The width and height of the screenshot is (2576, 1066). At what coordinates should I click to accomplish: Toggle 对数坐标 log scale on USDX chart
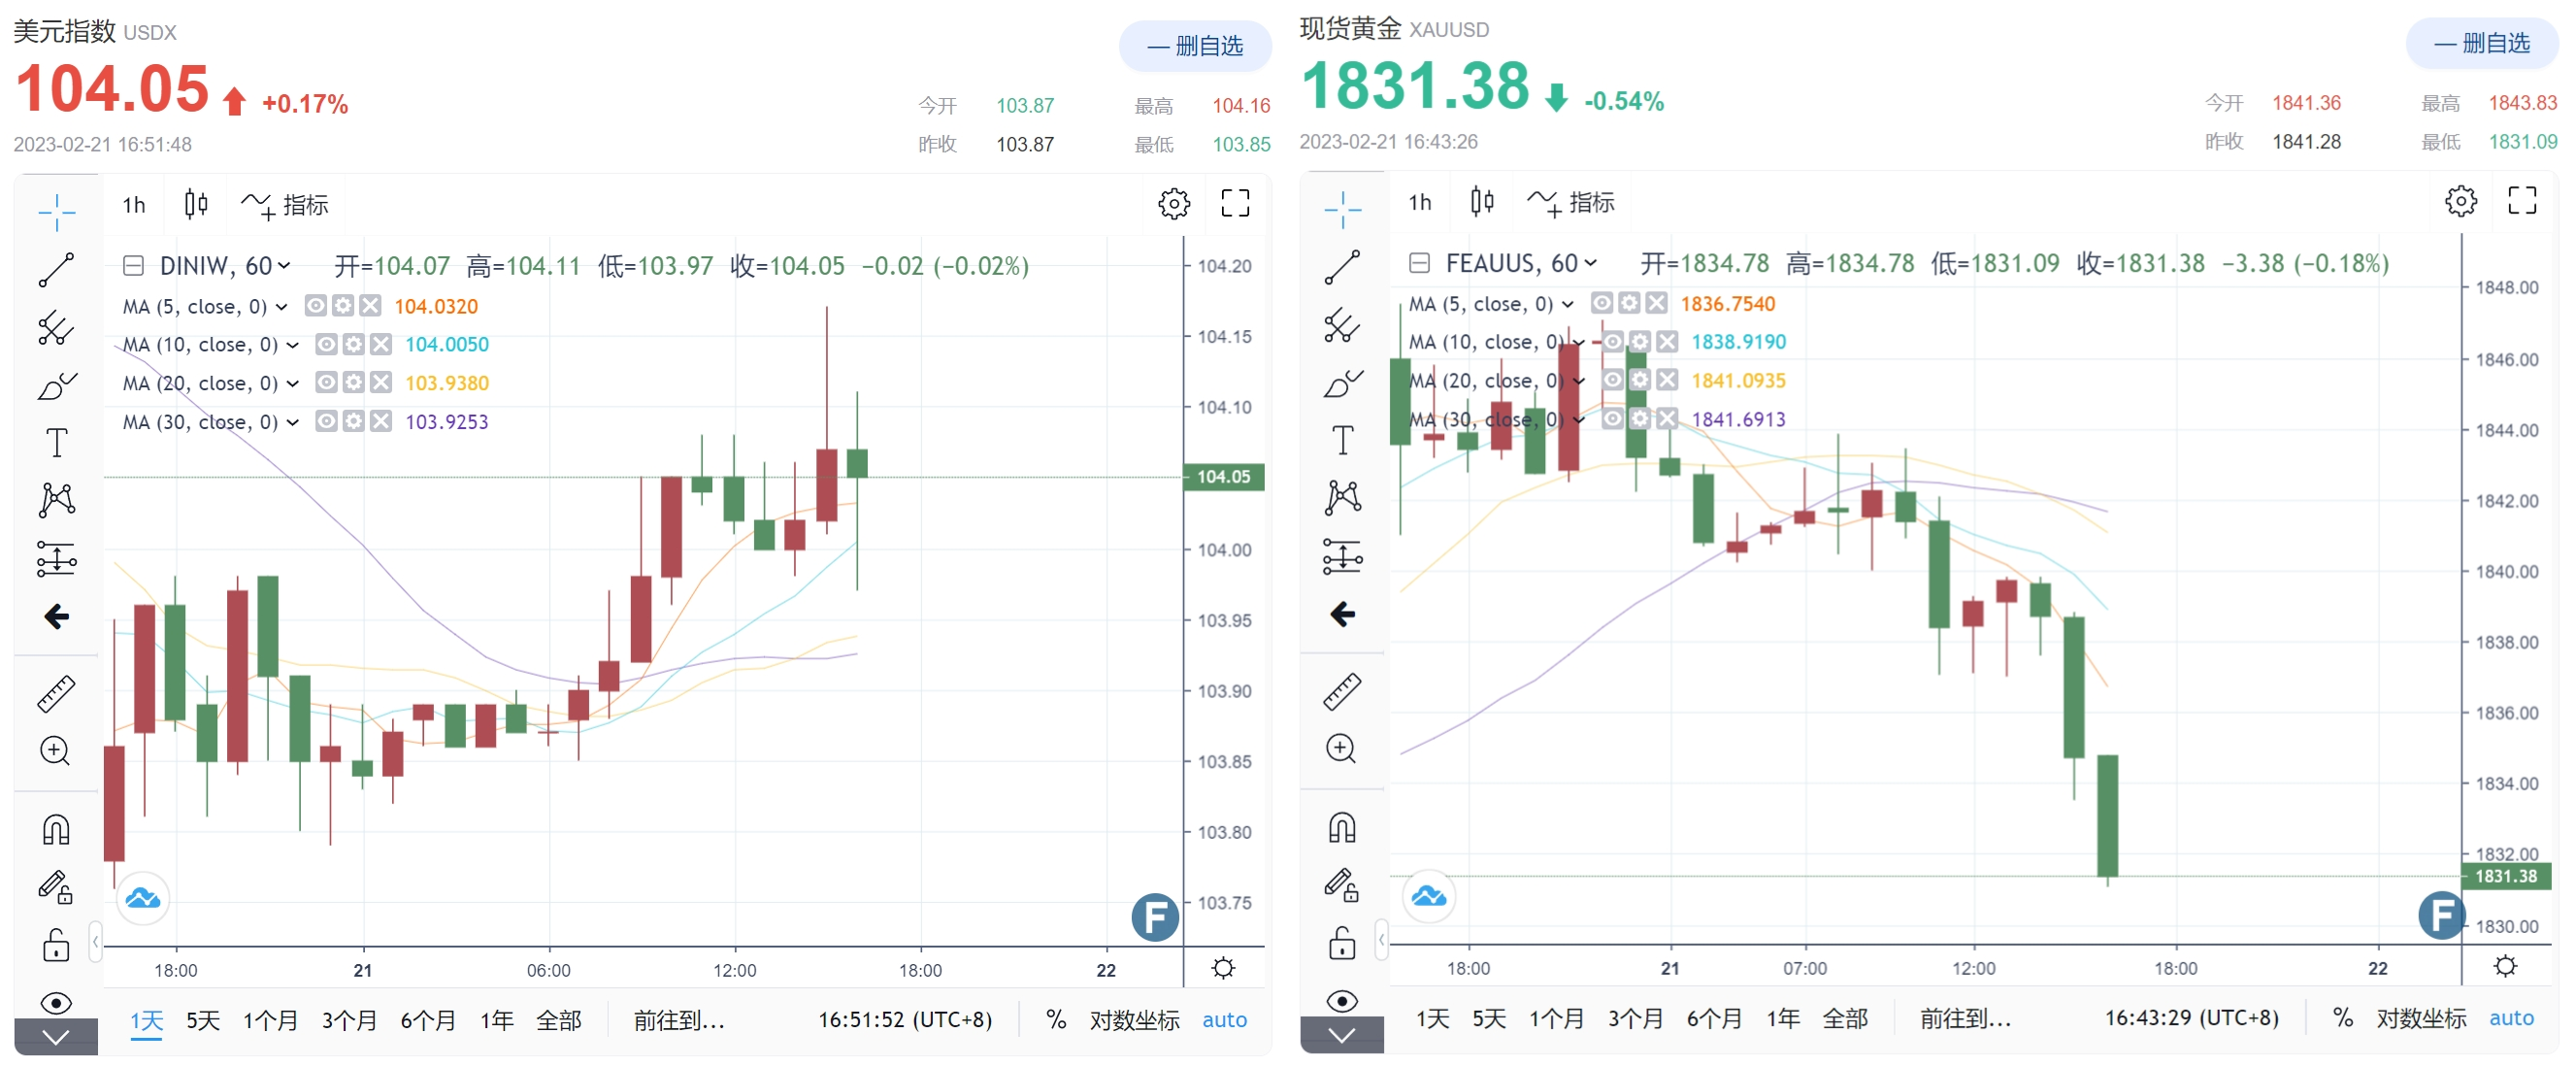[x=1134, y=1019]
